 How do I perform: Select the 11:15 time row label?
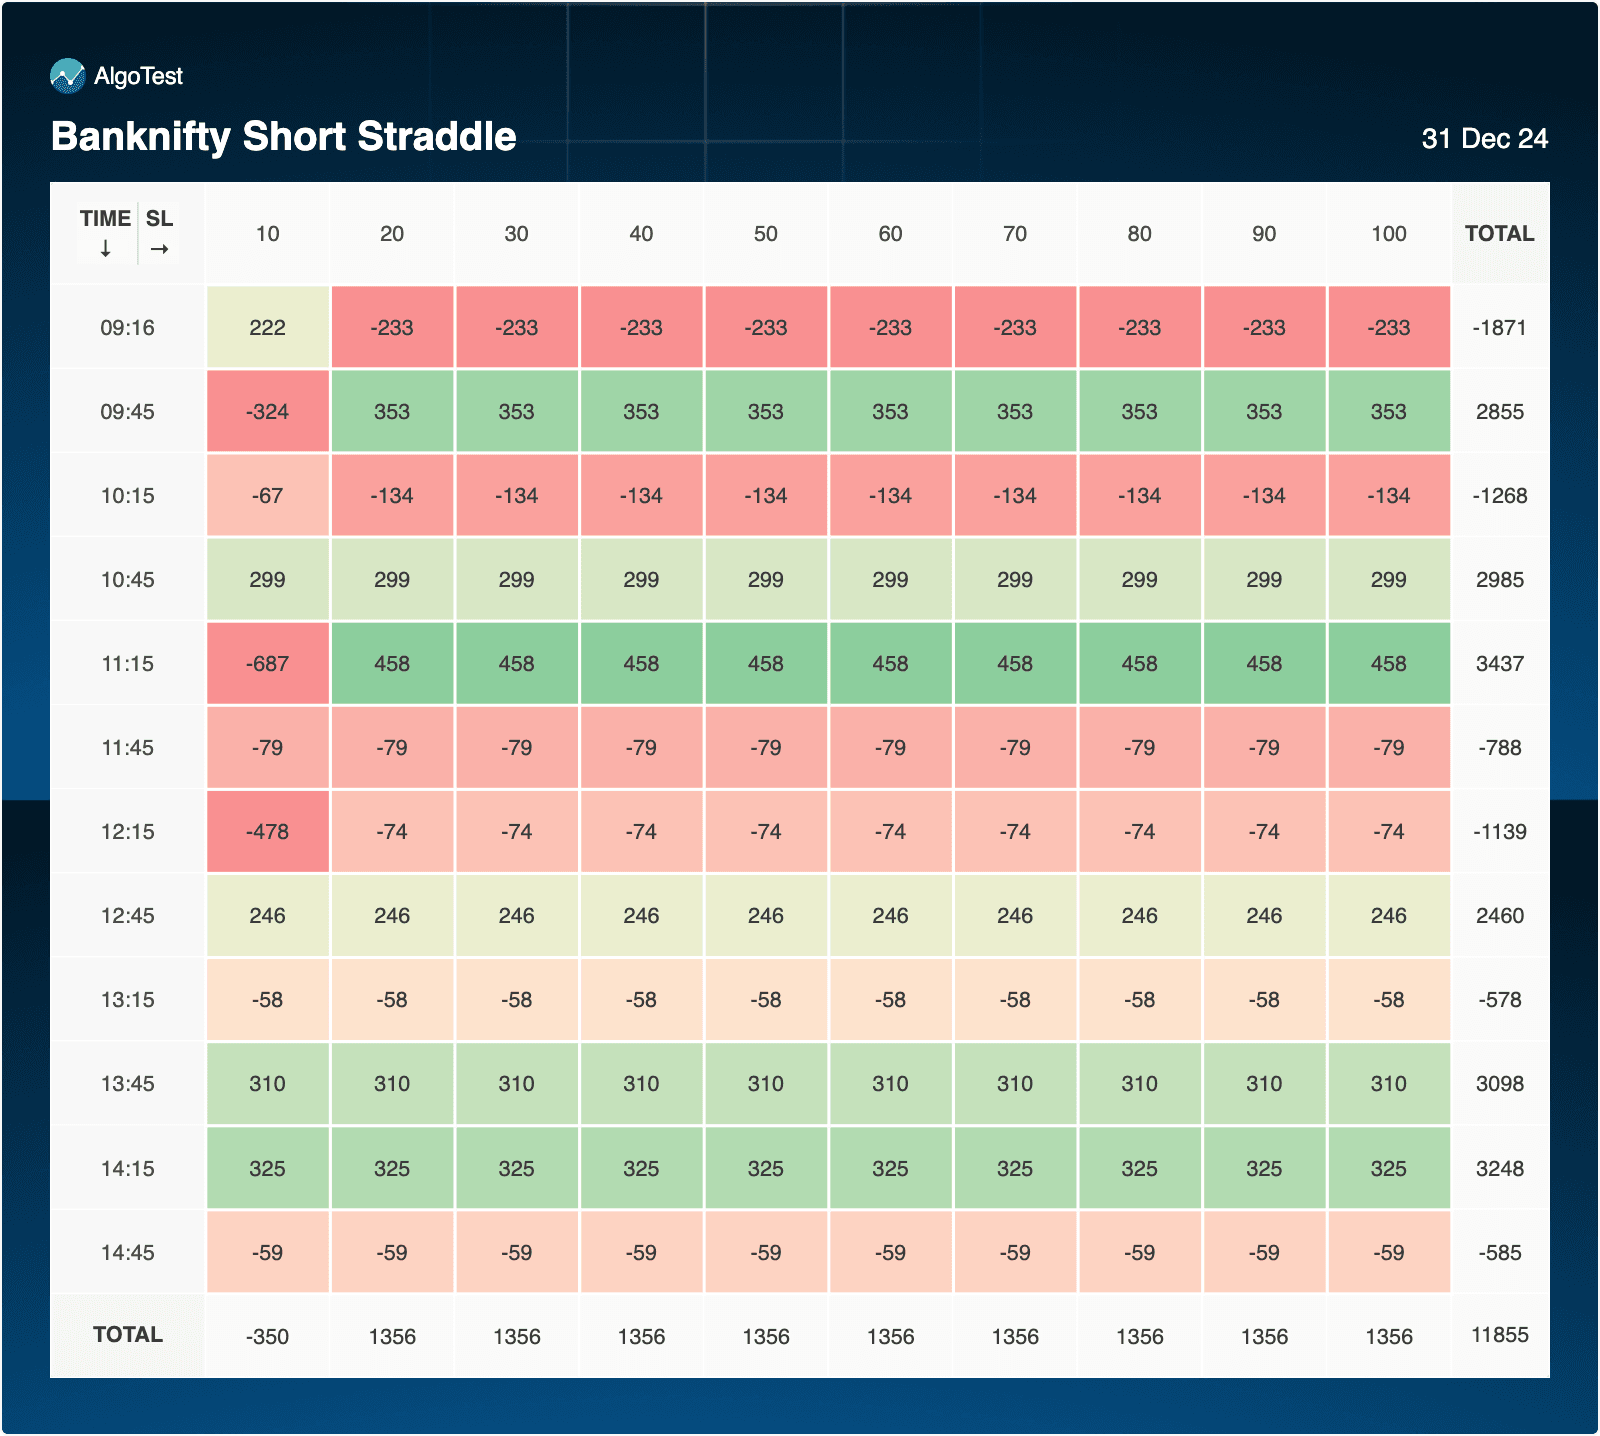(127, 664)
